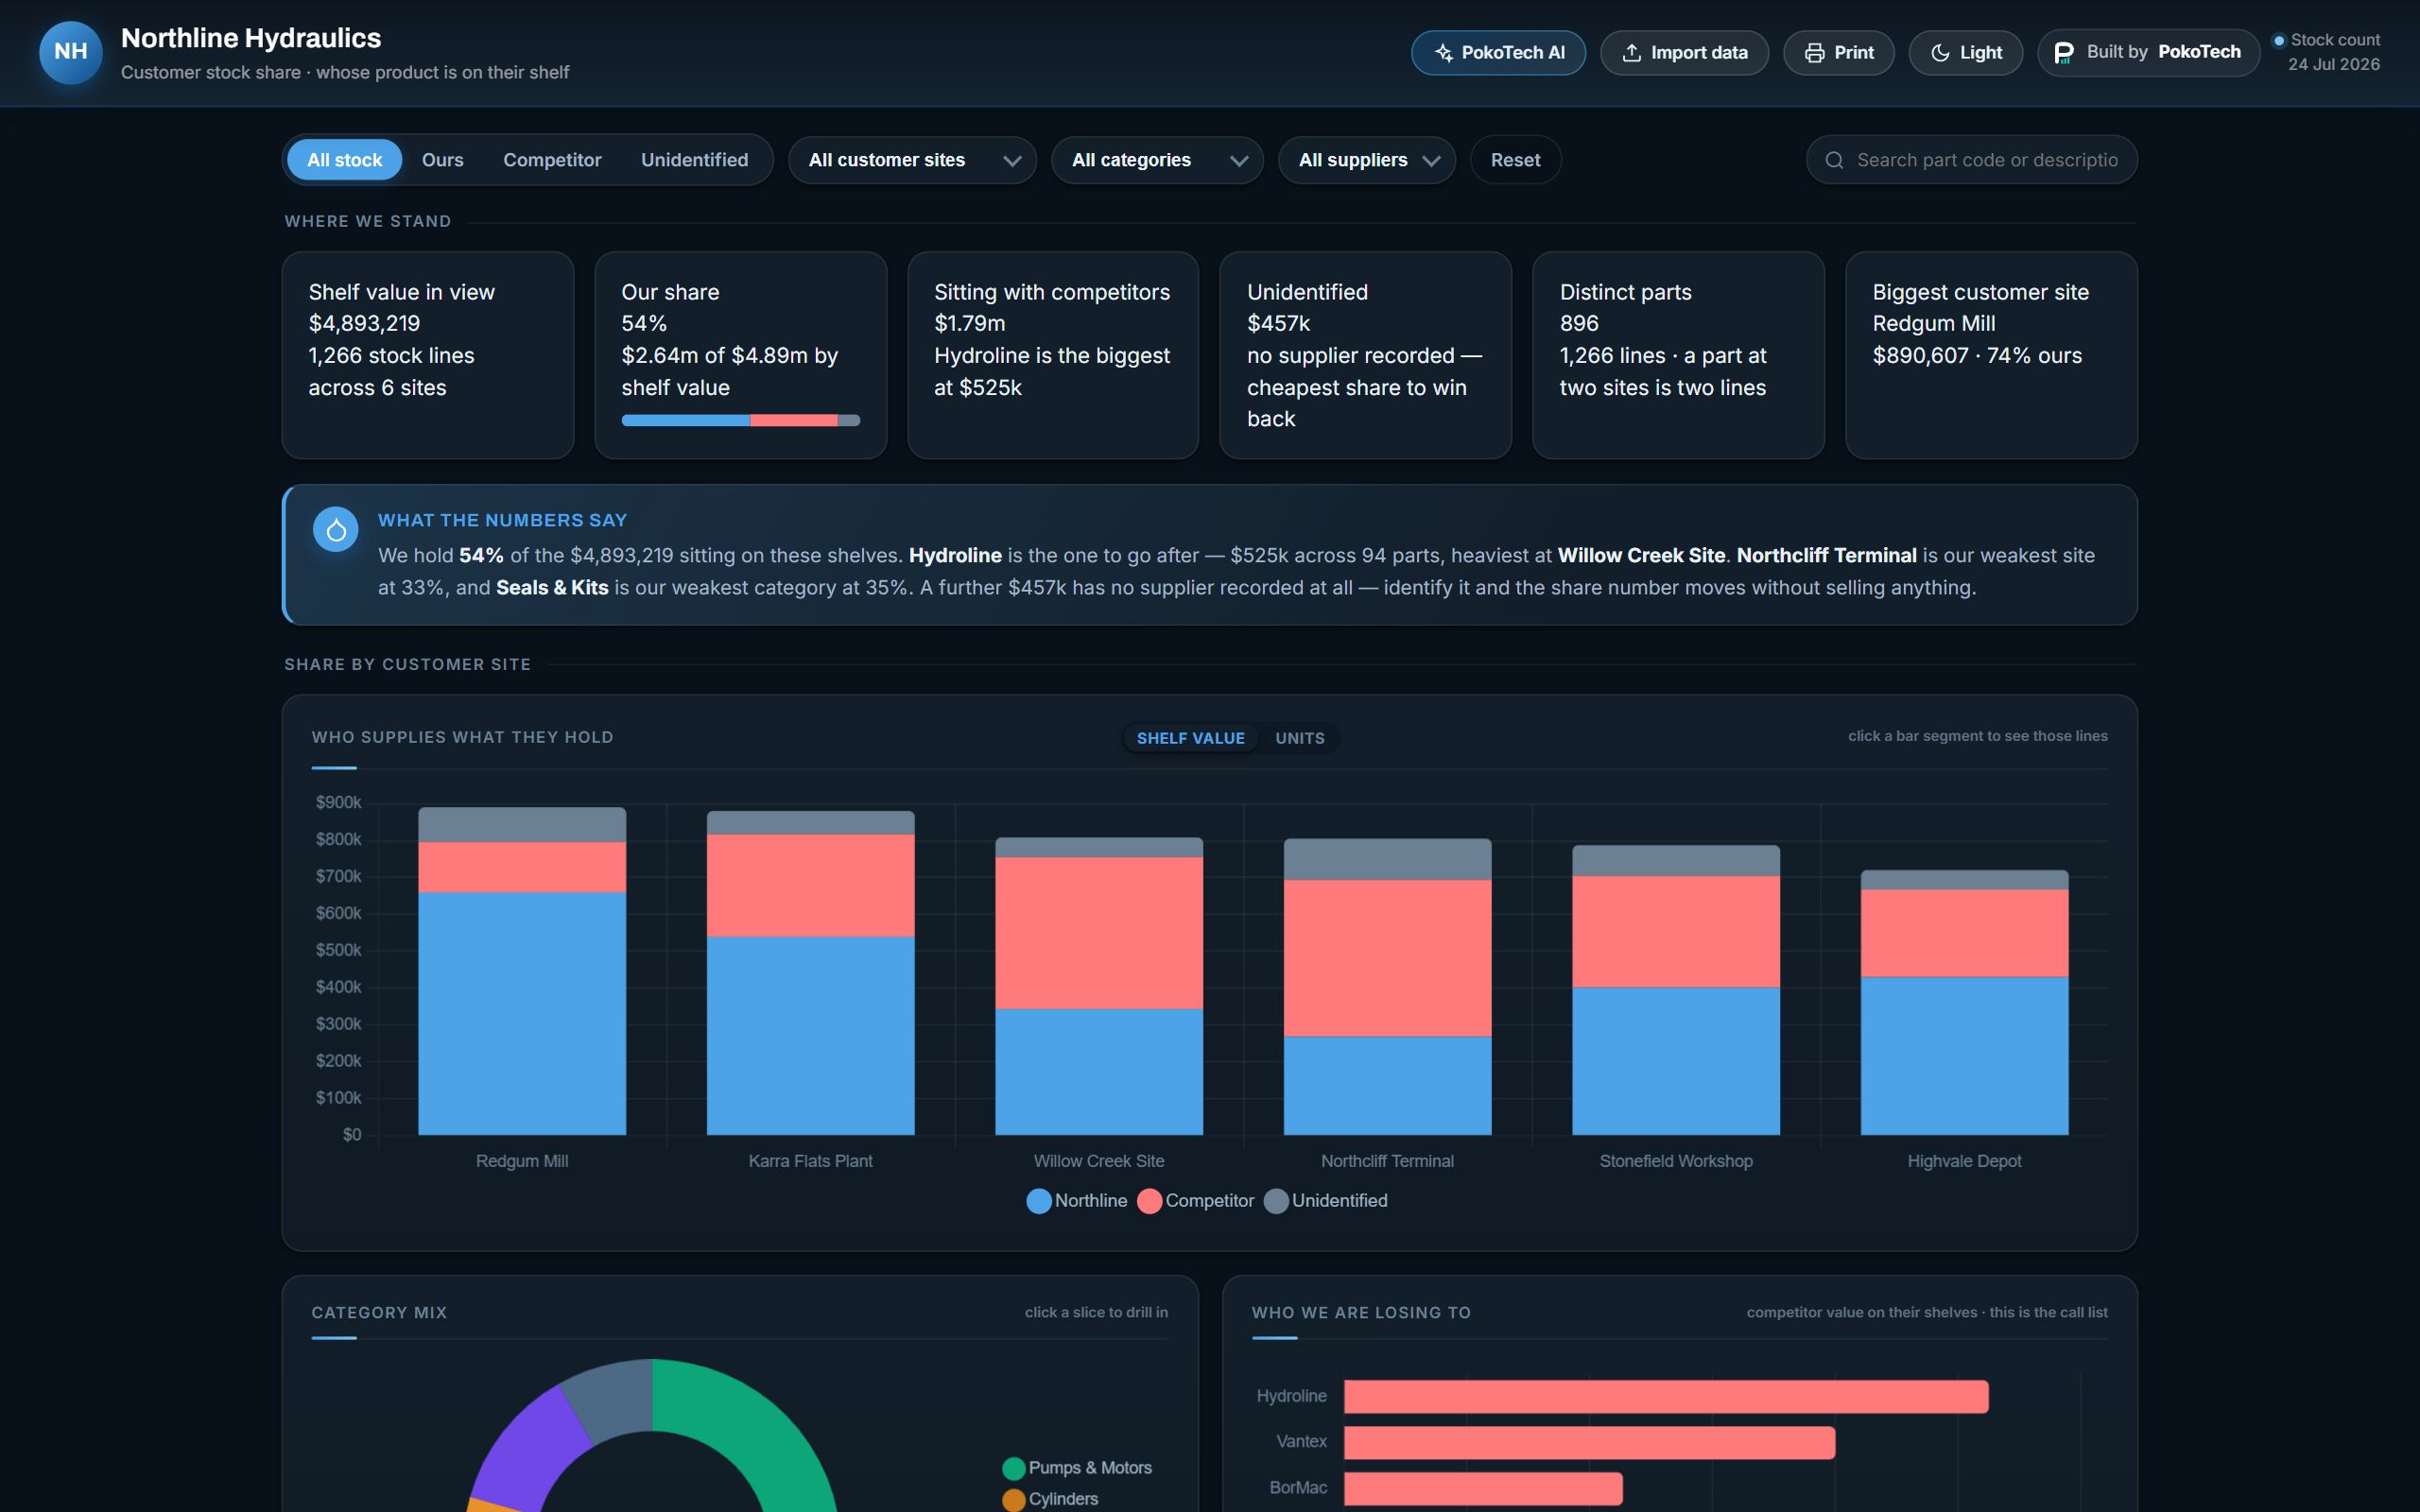Select the Unidentified filter tab

[x=694, y=160]
